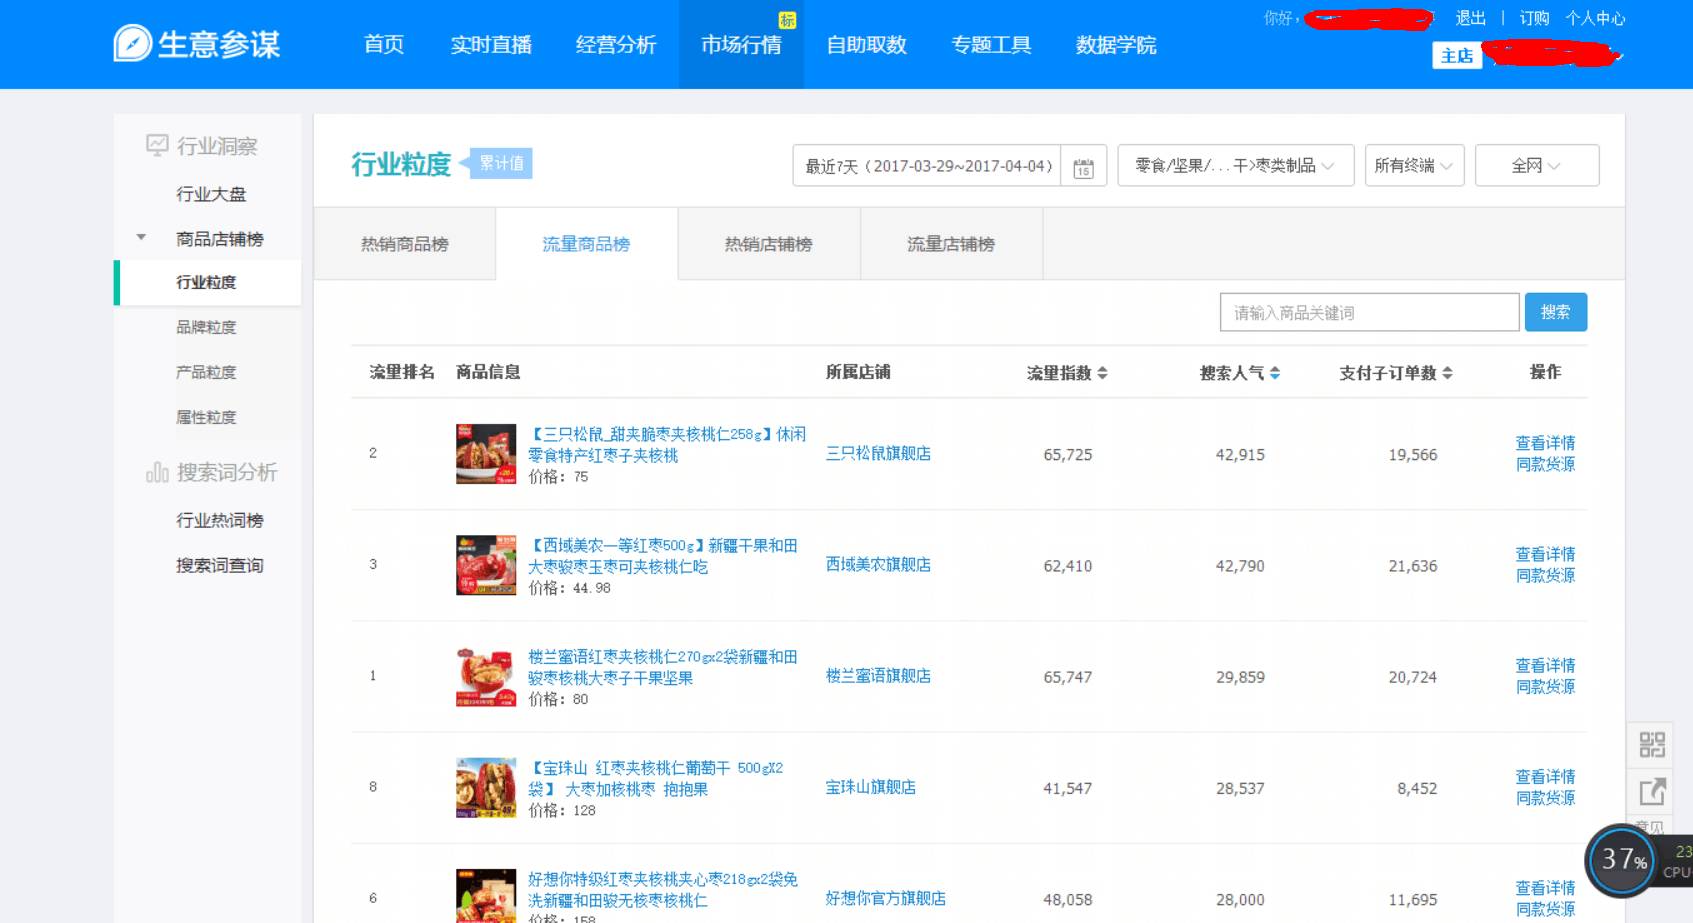Open the calendar icon beside date range
The height and width of the screenshot is (923, 1693).
pos(1082,165)
